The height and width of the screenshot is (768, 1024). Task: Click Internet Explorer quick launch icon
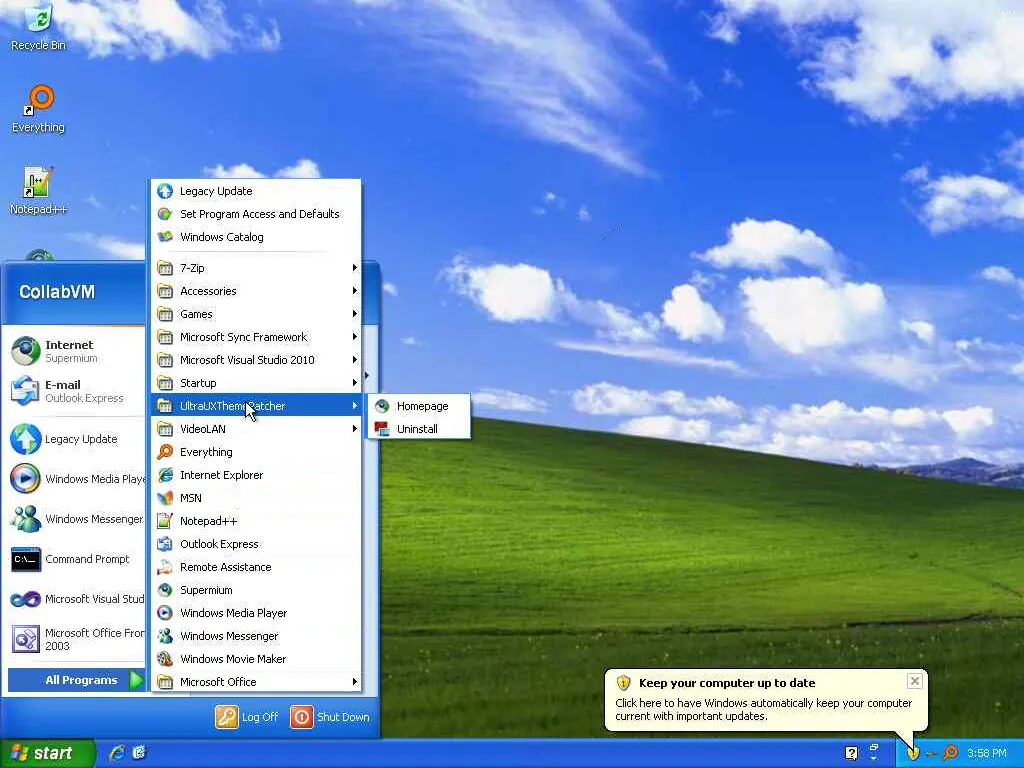117,753
